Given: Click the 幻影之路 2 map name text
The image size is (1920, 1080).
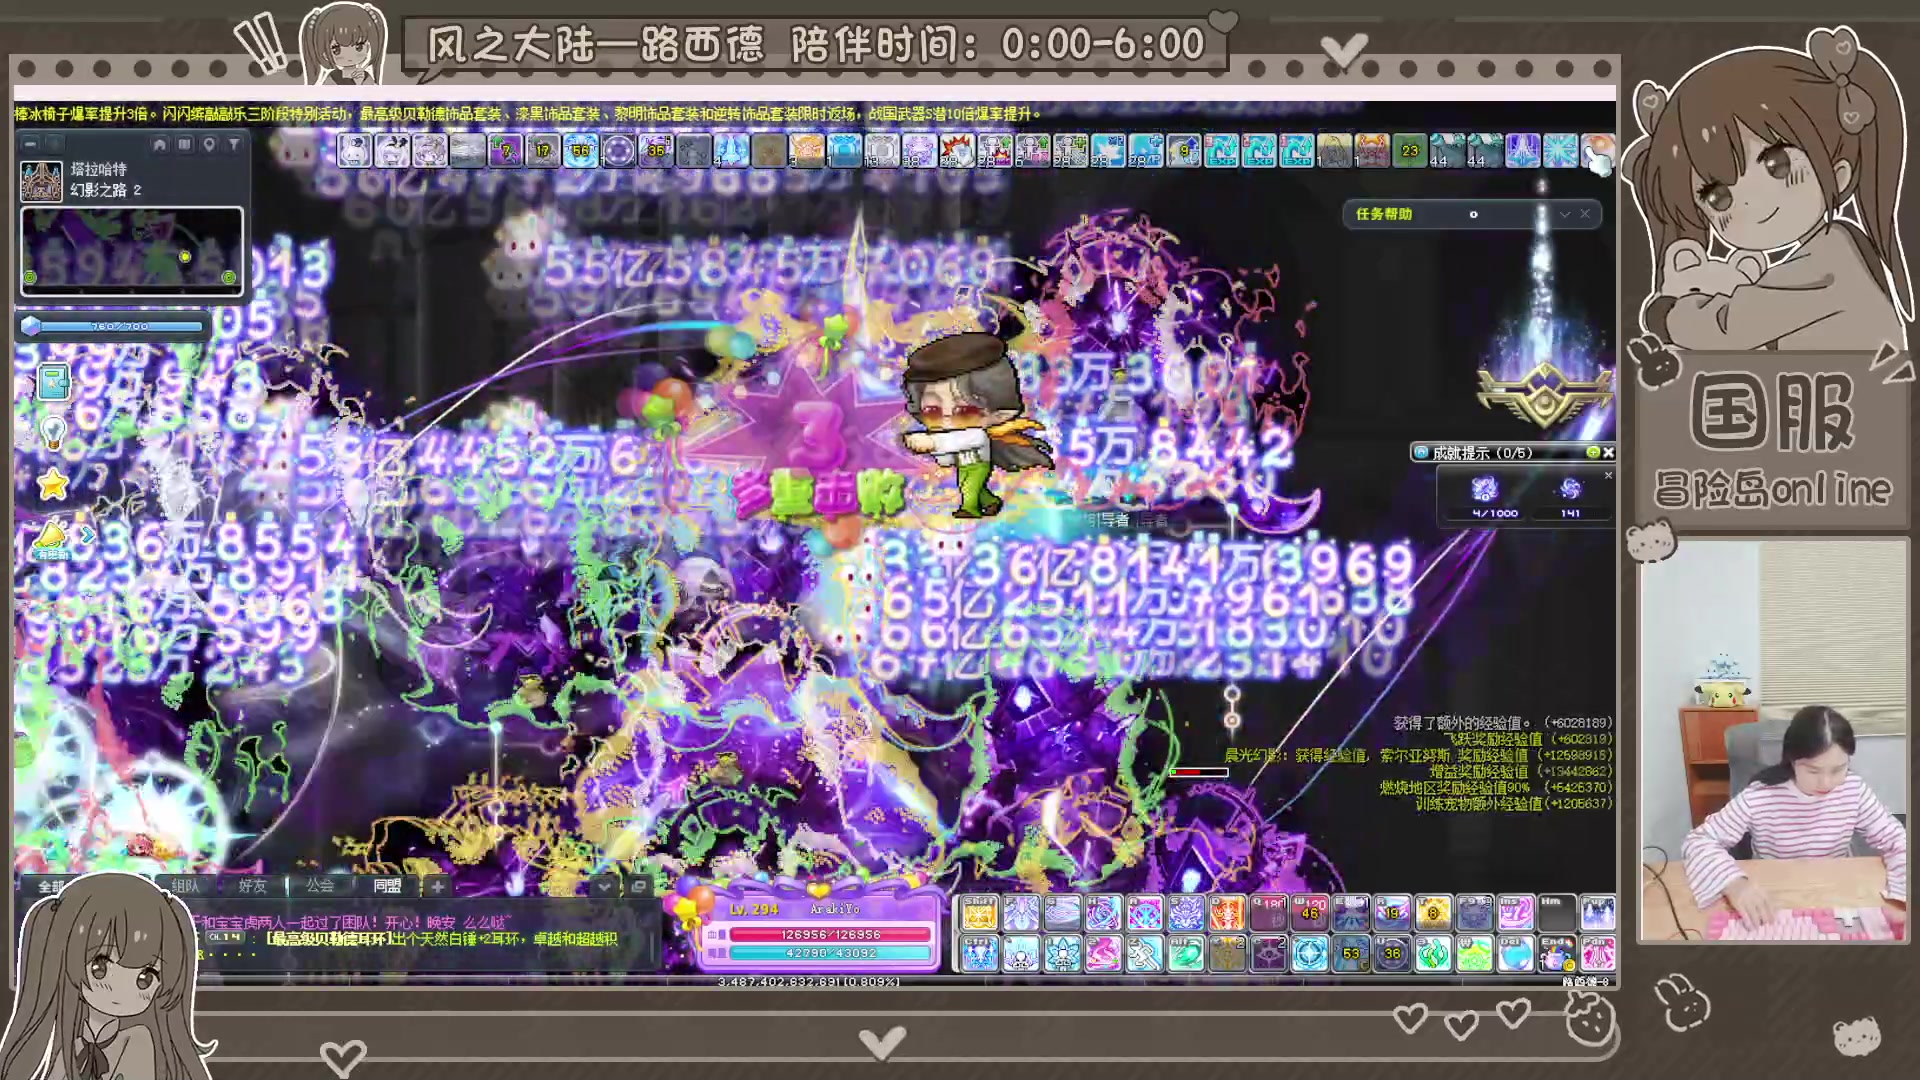Looking at the screenshot, I should pyautogui.click(x=106, y=190).
